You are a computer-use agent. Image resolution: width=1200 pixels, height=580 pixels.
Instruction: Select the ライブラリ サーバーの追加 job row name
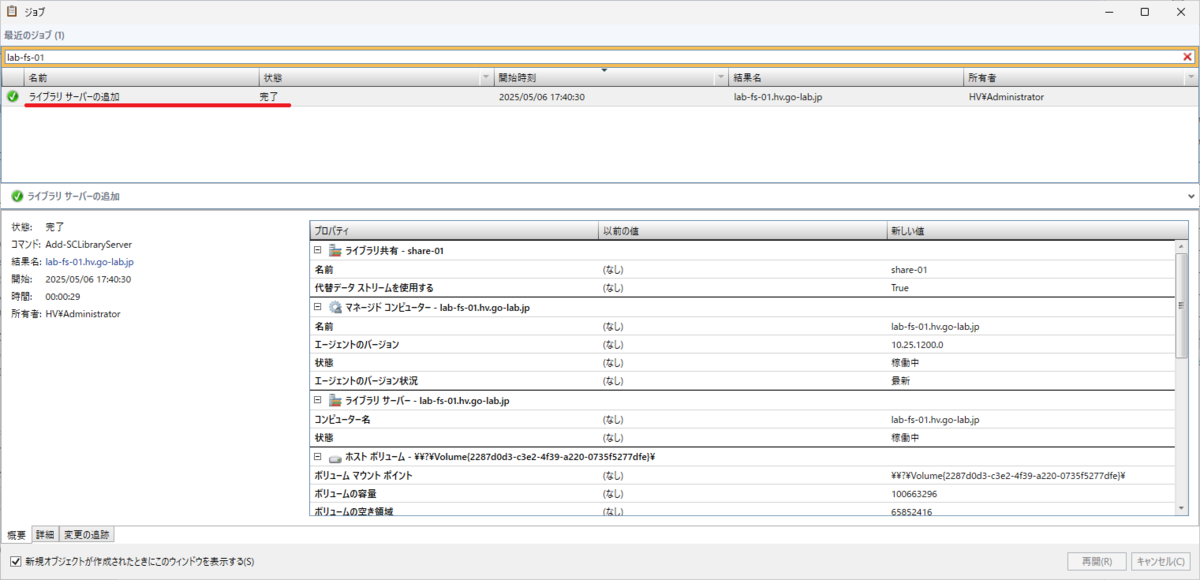pyautogui.click(x=74, y=97)
